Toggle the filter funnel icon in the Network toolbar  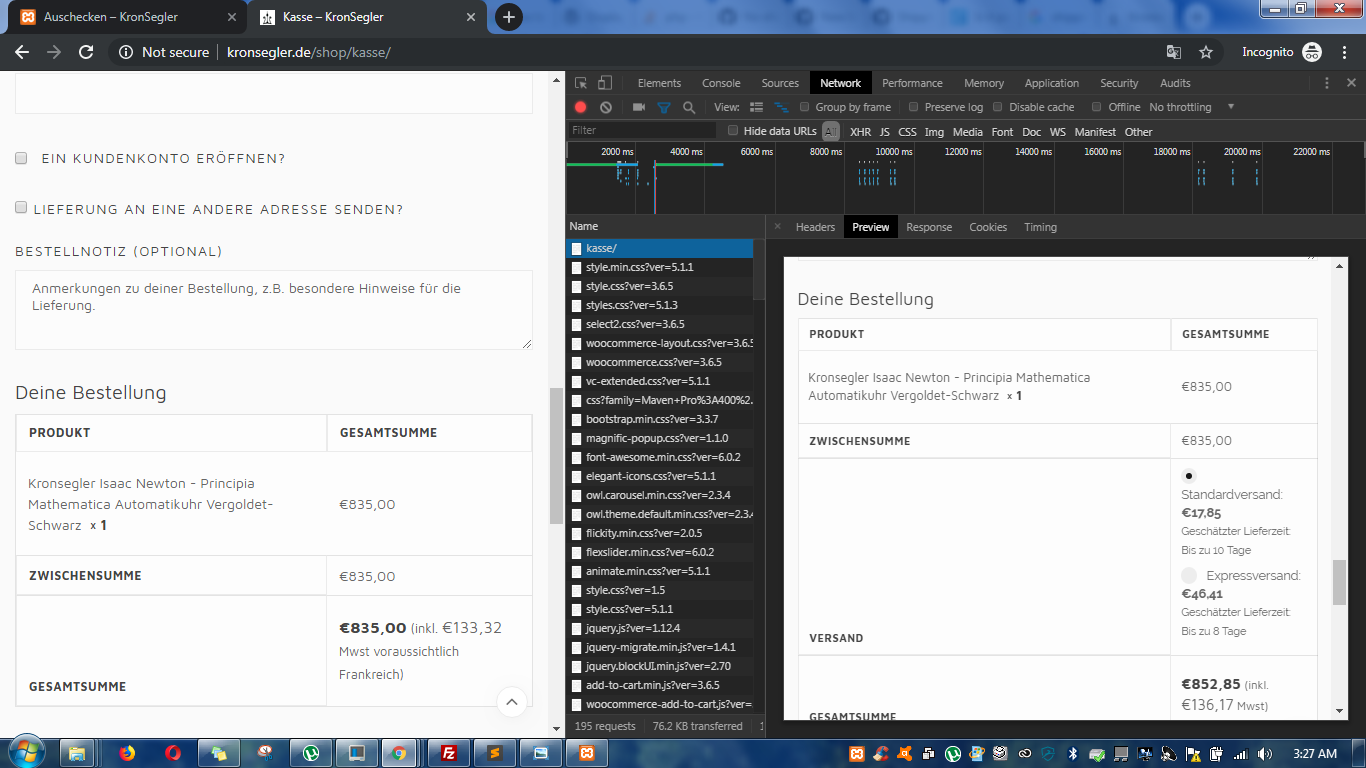coord(663,107)
